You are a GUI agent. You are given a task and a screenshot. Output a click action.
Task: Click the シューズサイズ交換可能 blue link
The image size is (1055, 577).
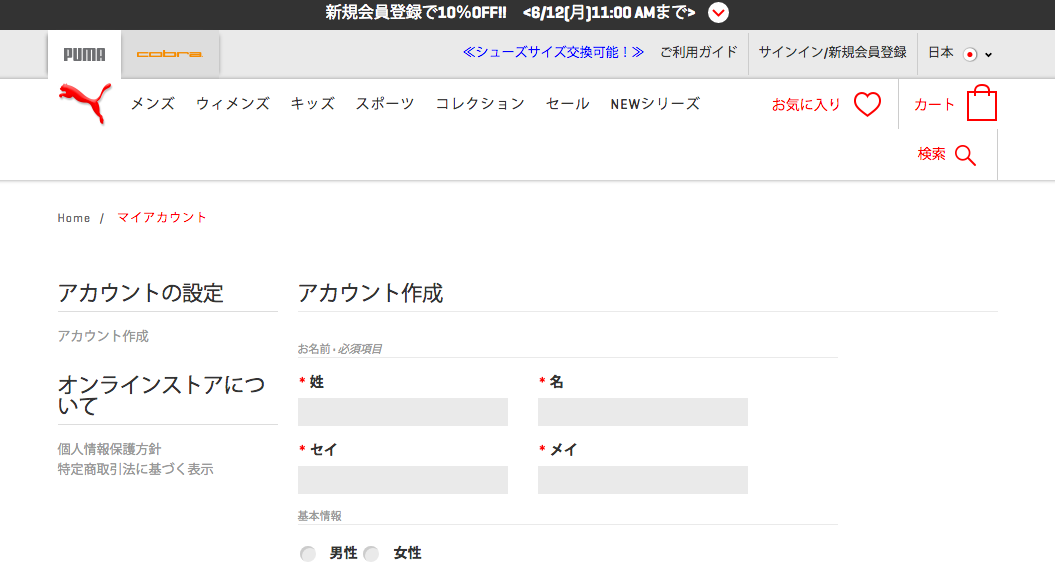pyautogui.click(x=553, y=52)
